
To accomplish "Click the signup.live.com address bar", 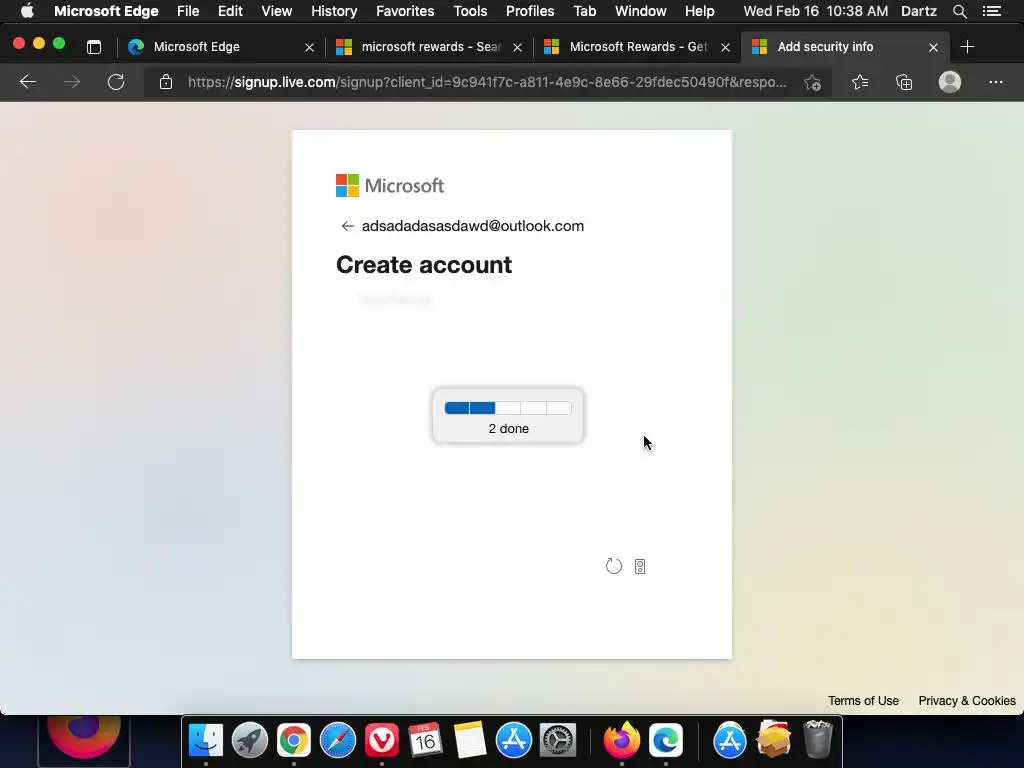I will (x=487, y=82).
